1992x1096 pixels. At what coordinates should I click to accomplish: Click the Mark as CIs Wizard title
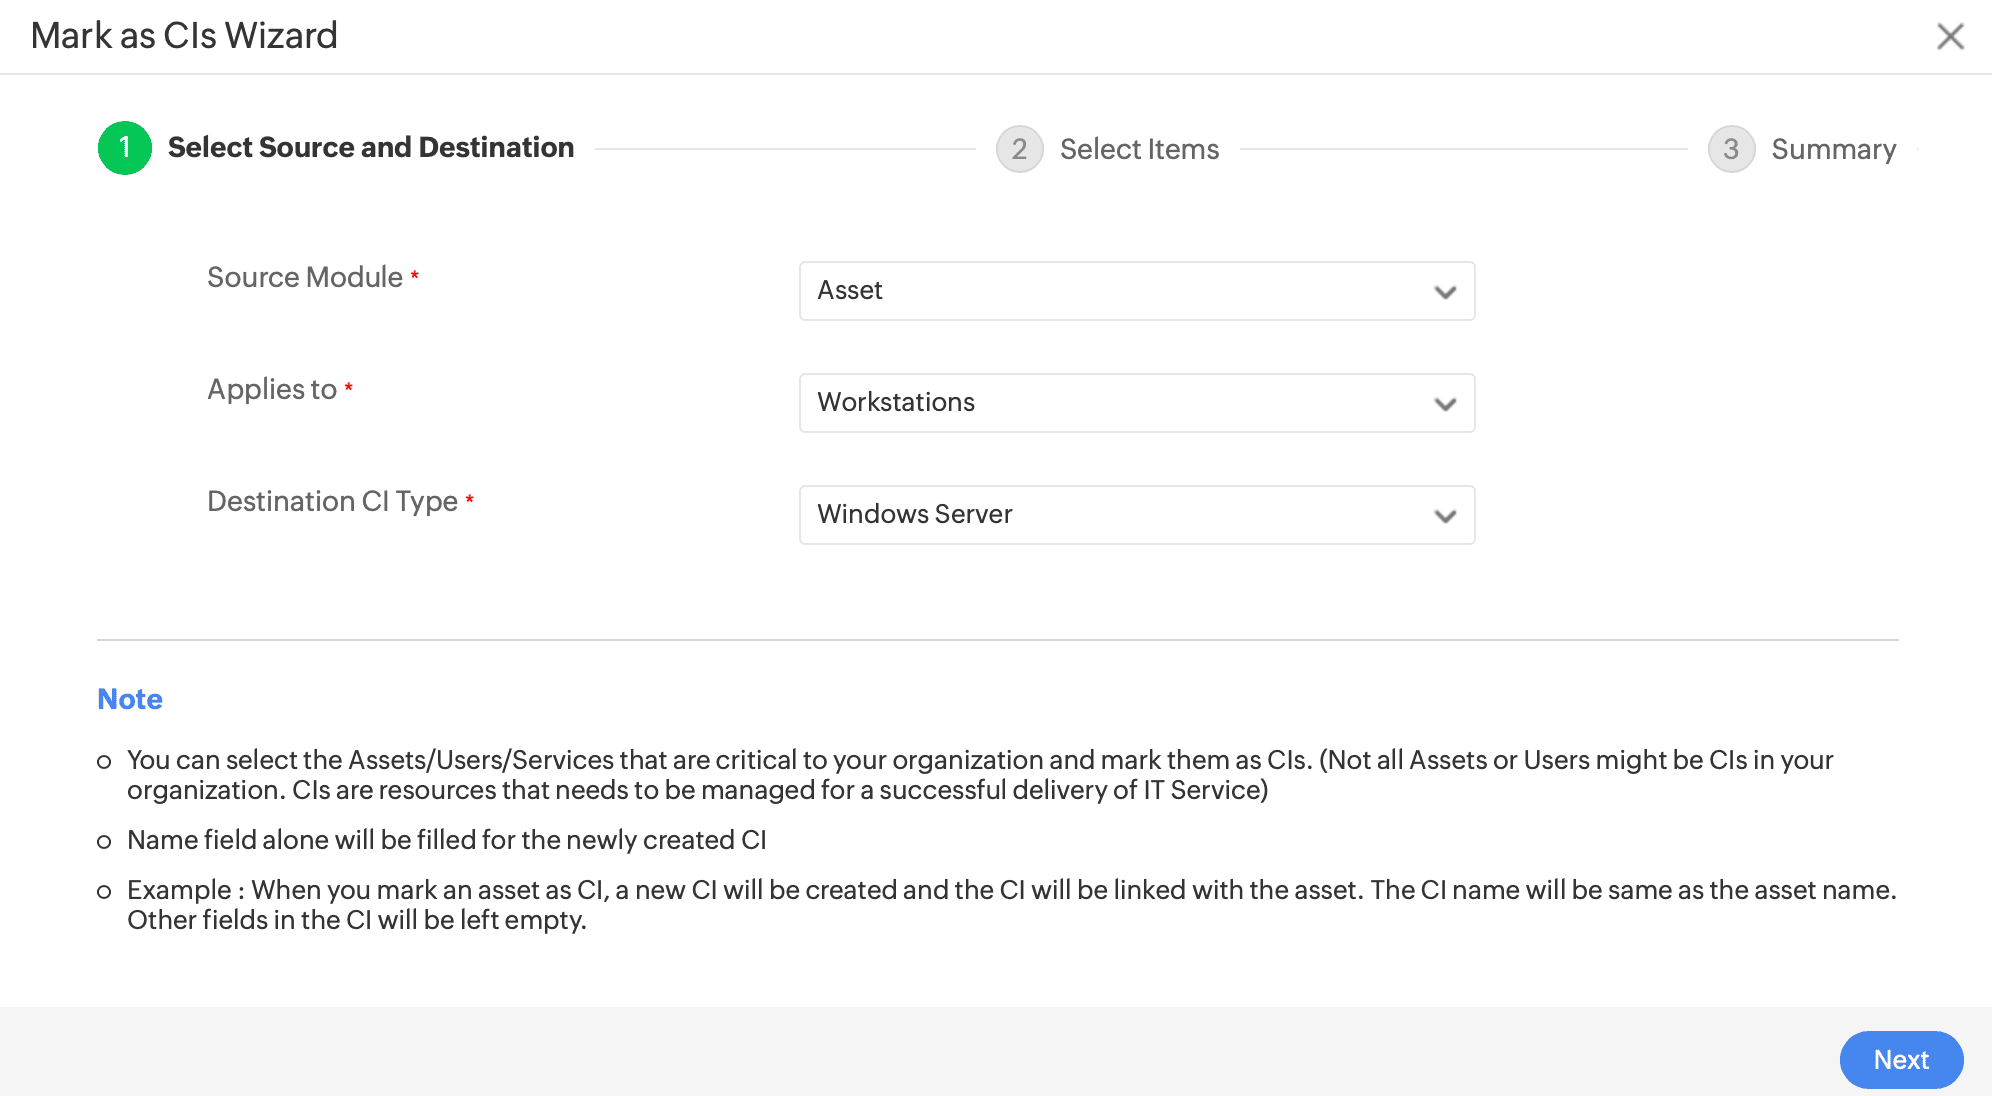click(184, 36)
